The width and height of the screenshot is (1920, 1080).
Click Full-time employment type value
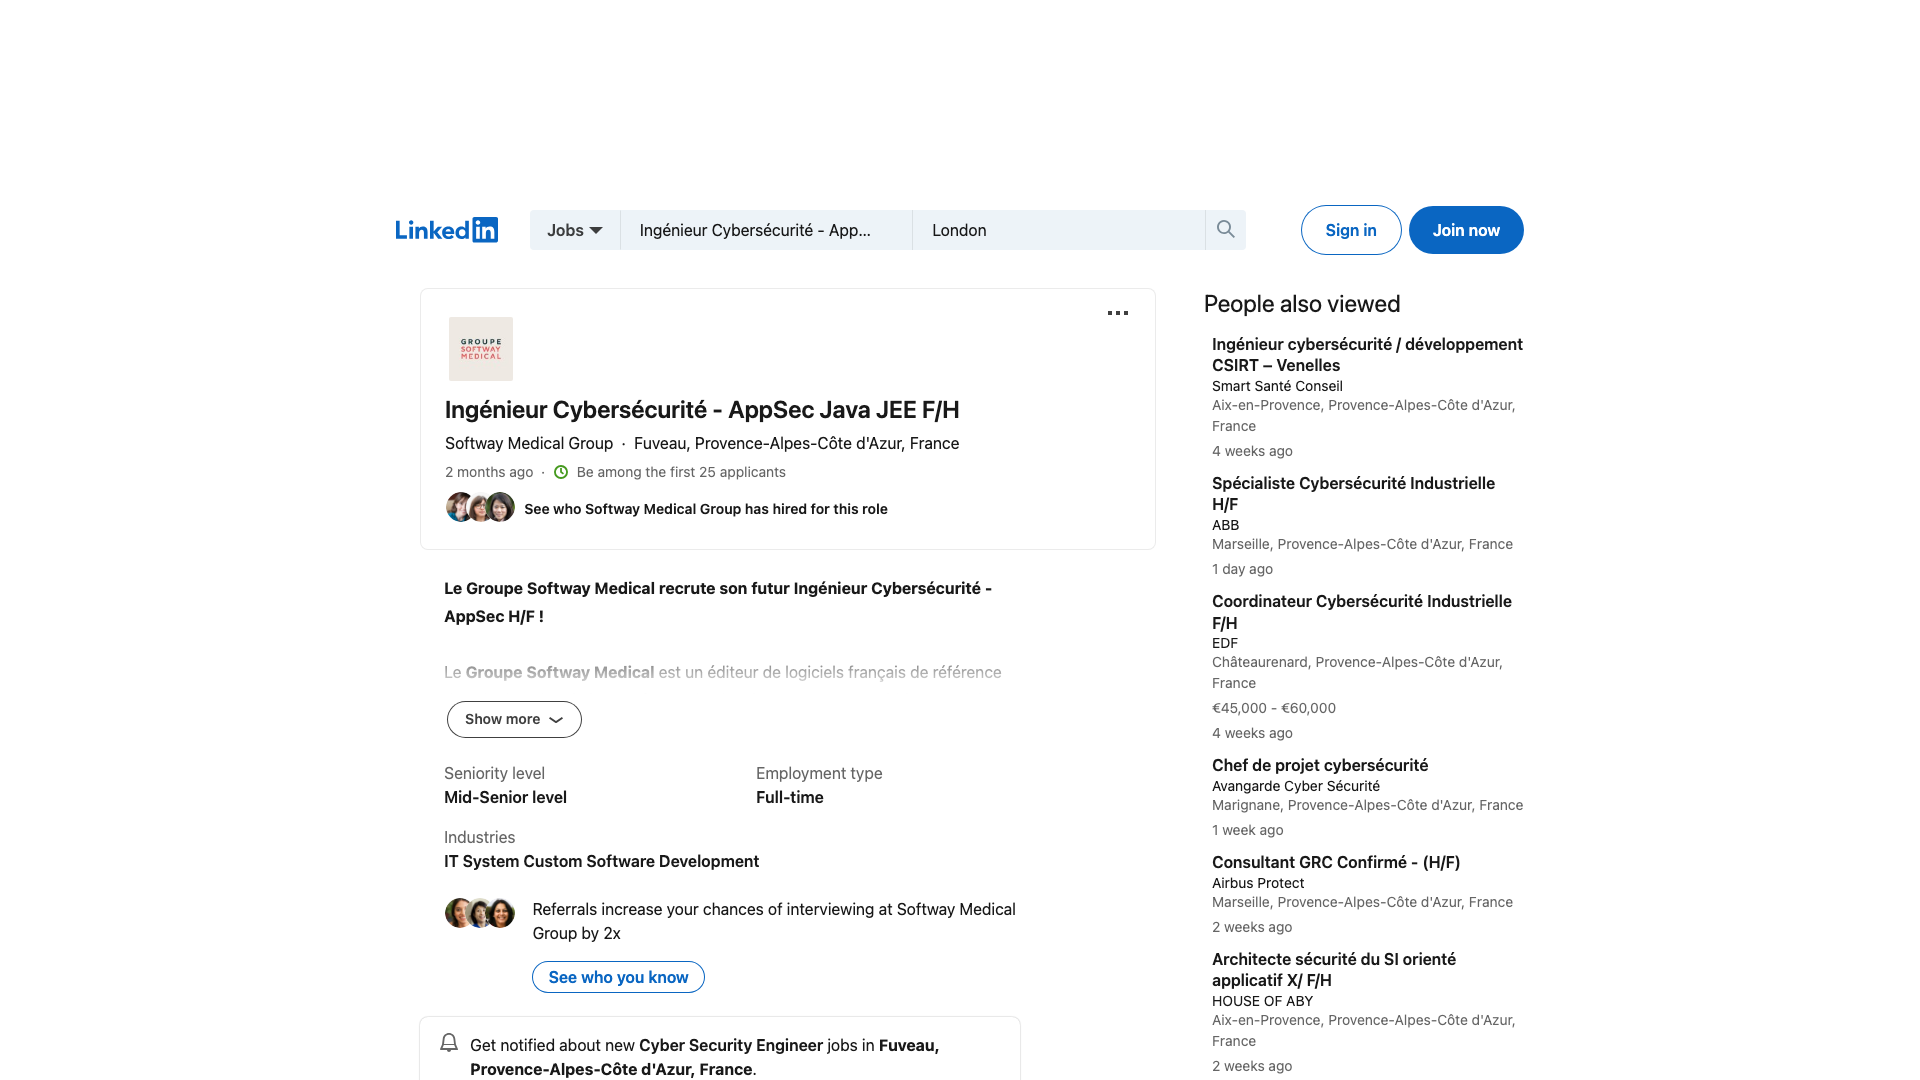pyautogui.click(x=790, y=797)
